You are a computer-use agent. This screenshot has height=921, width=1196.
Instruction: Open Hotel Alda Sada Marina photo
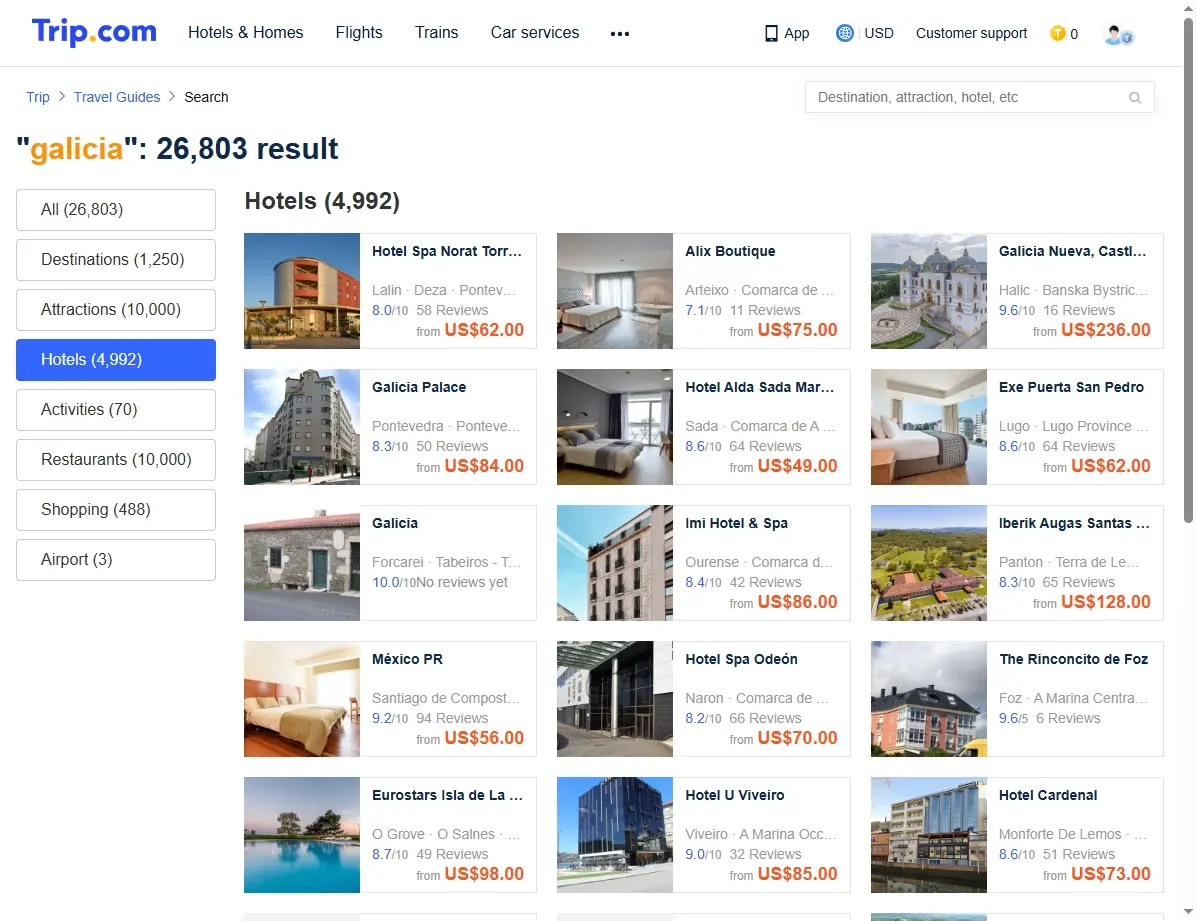615,427
